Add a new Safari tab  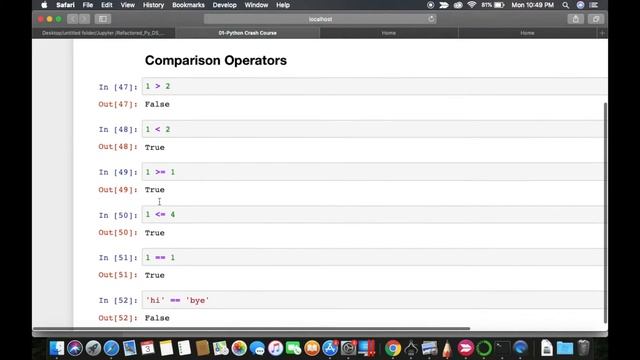pos(602,33)
